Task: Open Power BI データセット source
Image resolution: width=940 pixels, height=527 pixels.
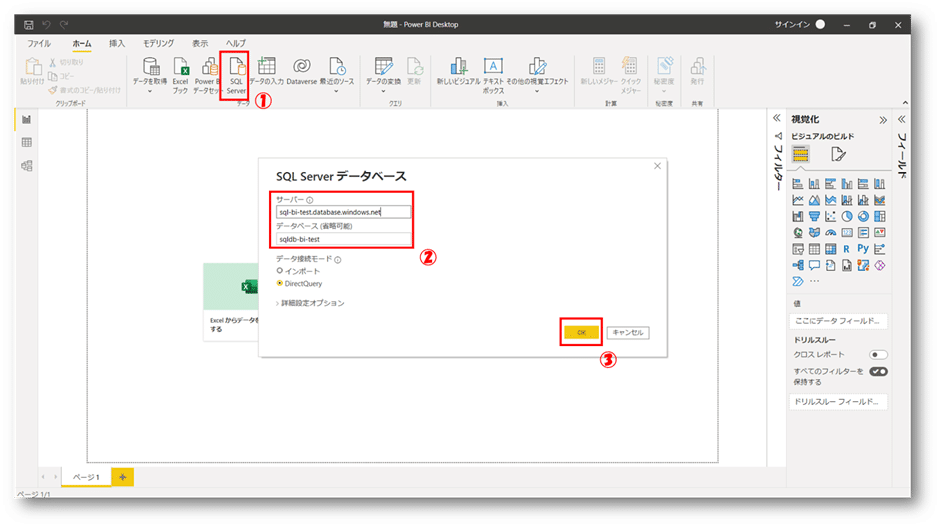Action: pos(208,76)
